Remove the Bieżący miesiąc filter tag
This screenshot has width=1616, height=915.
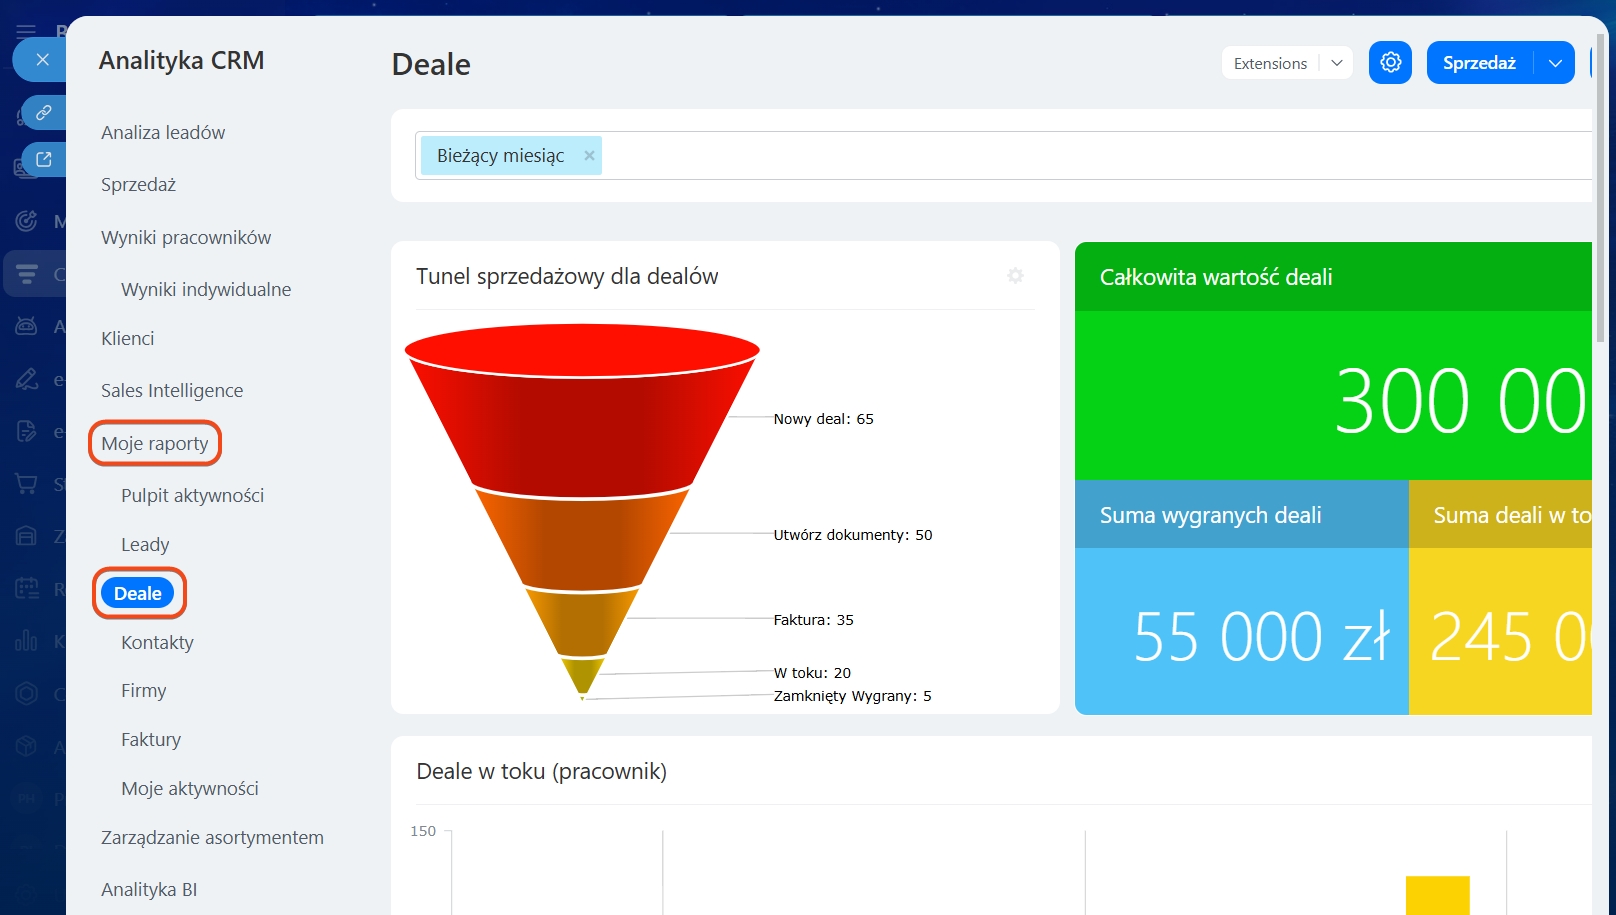589,156
